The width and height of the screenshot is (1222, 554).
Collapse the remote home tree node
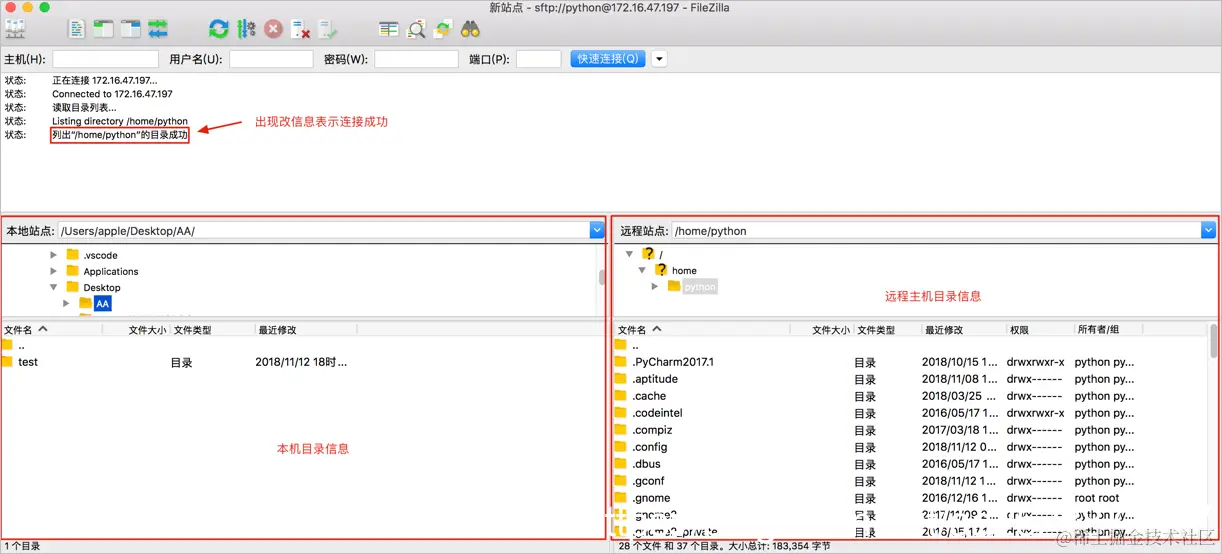click(642, 270)
